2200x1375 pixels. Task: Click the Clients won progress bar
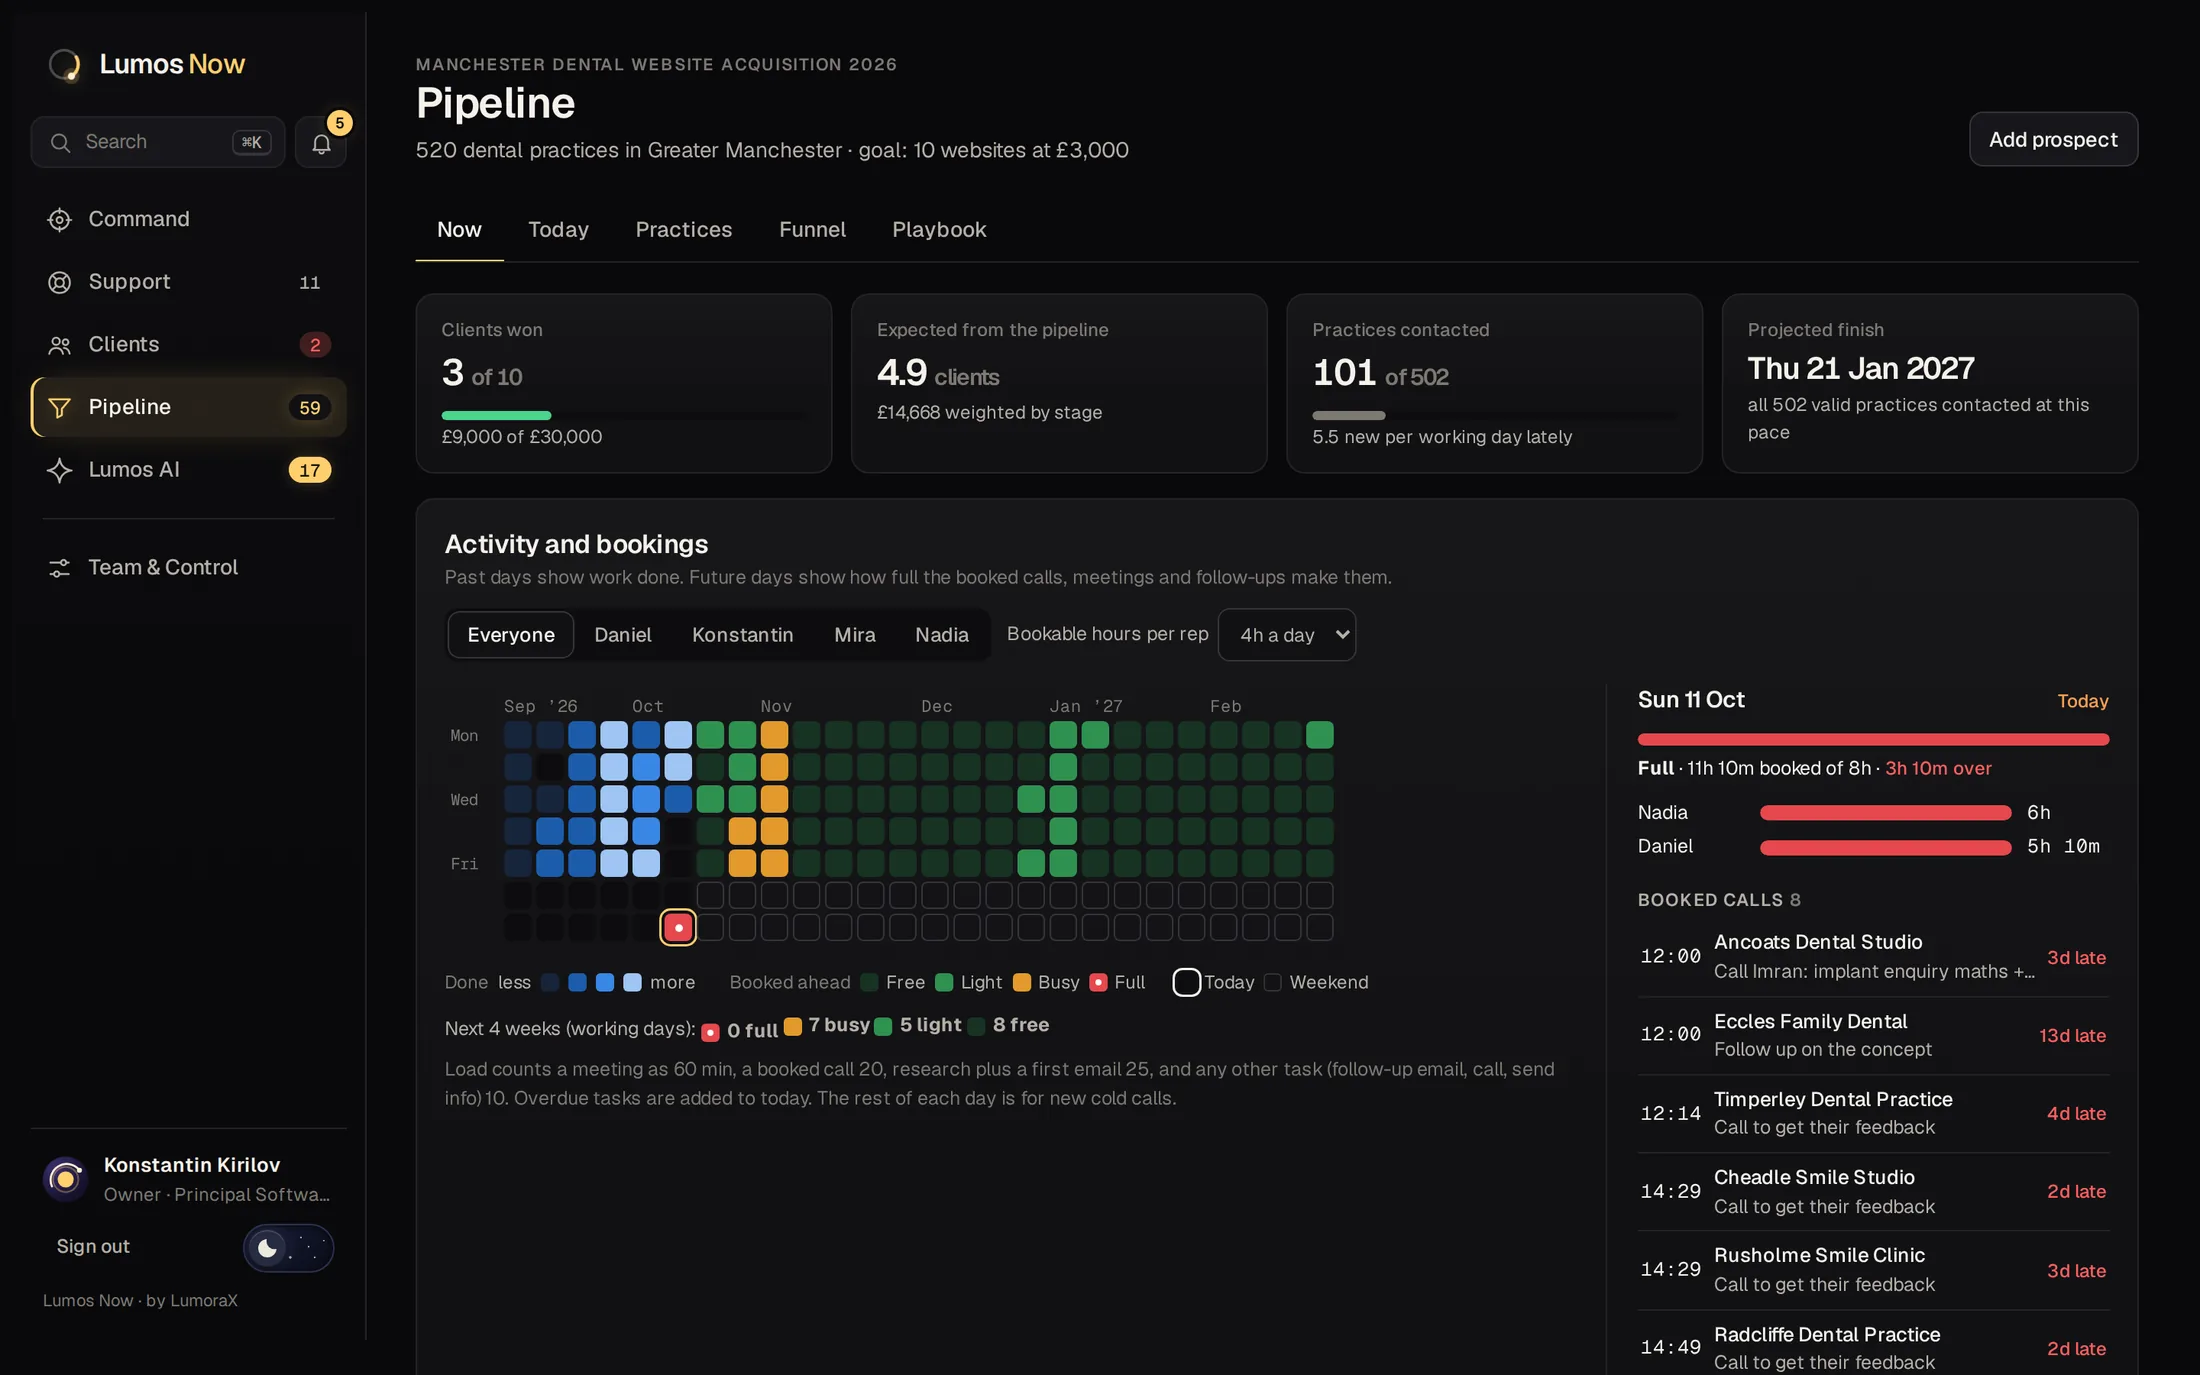point(623,415)
